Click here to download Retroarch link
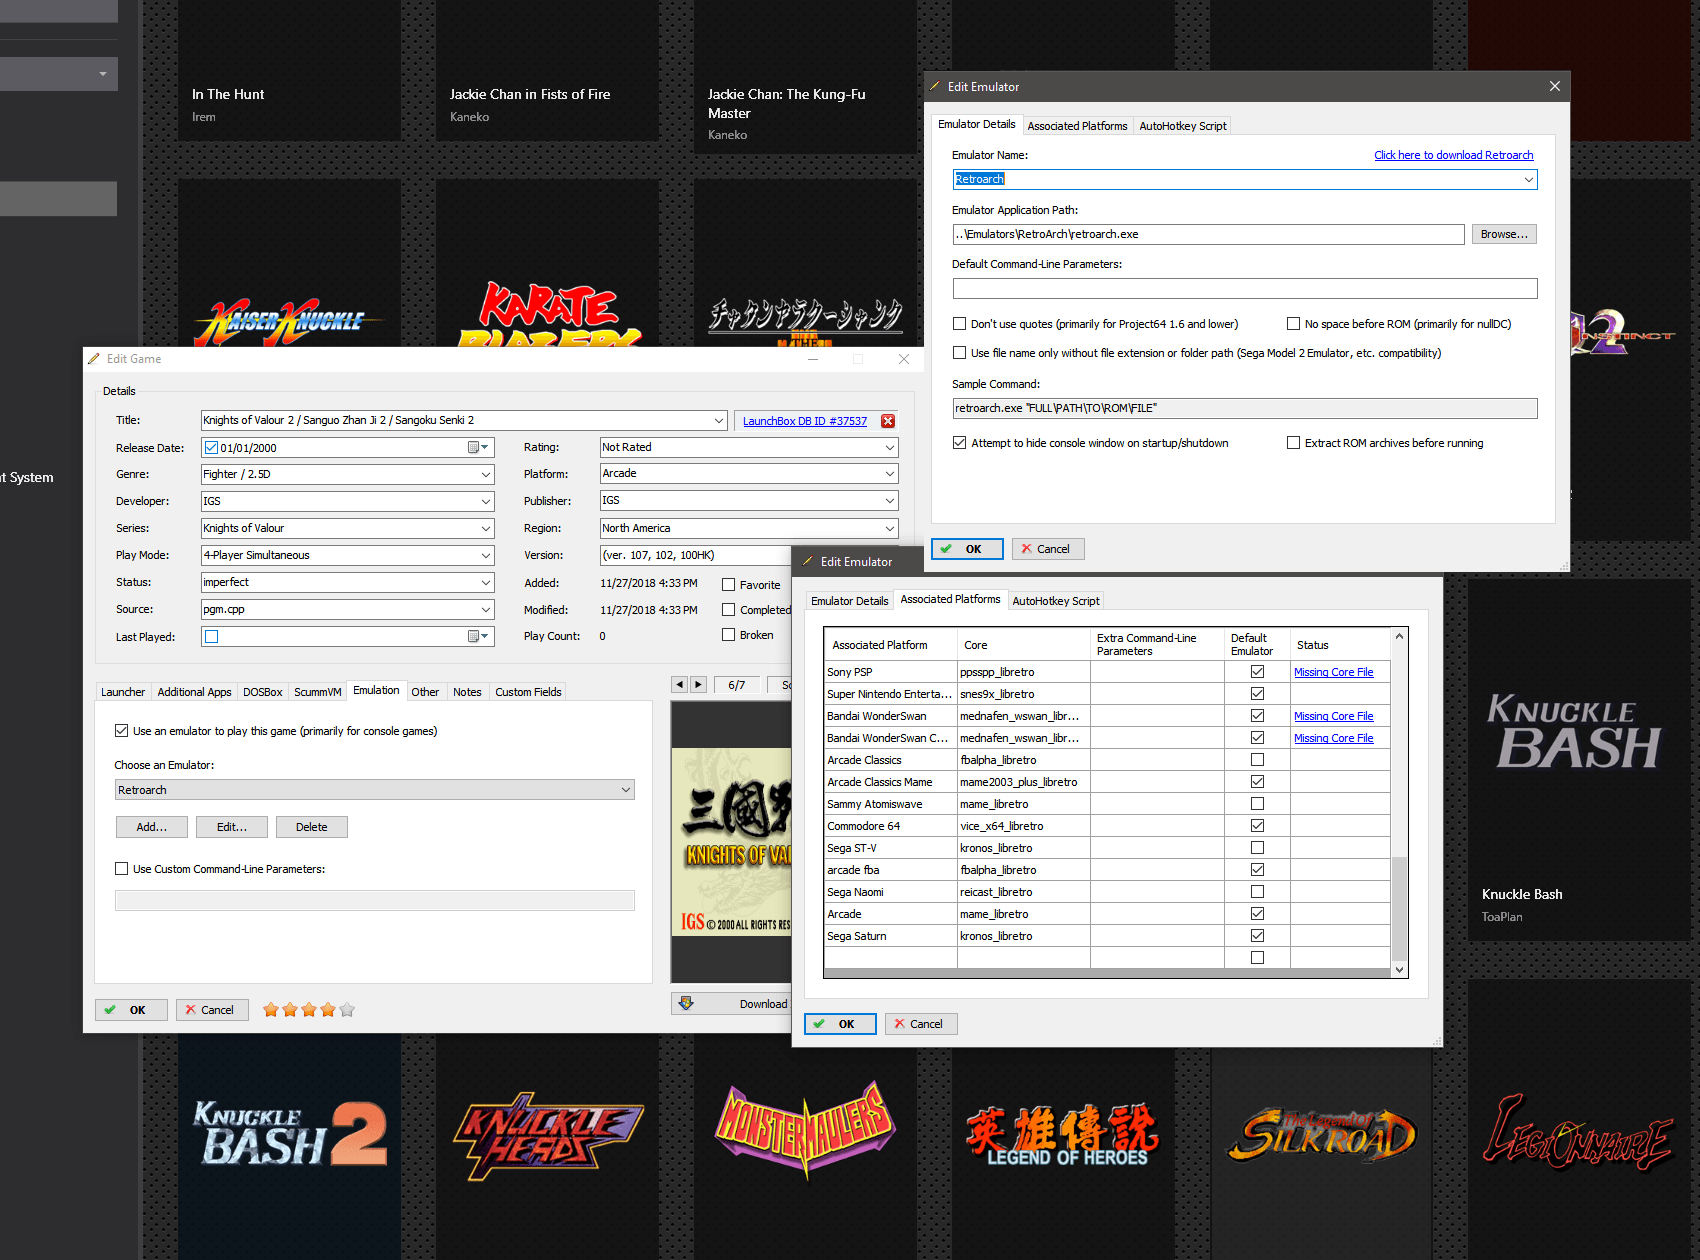The image size is (1700, 1260). 1453,155
